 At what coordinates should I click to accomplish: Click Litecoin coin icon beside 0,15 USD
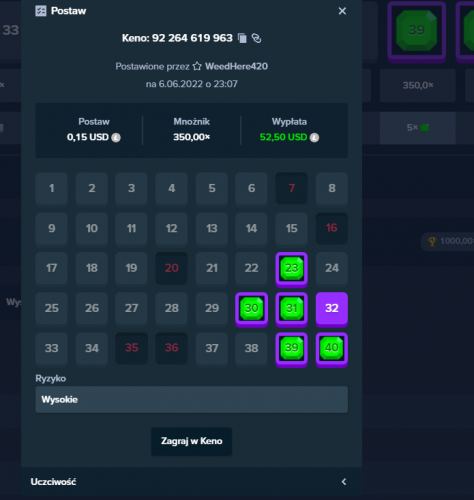pyautogui.click(x=116, y=137)
